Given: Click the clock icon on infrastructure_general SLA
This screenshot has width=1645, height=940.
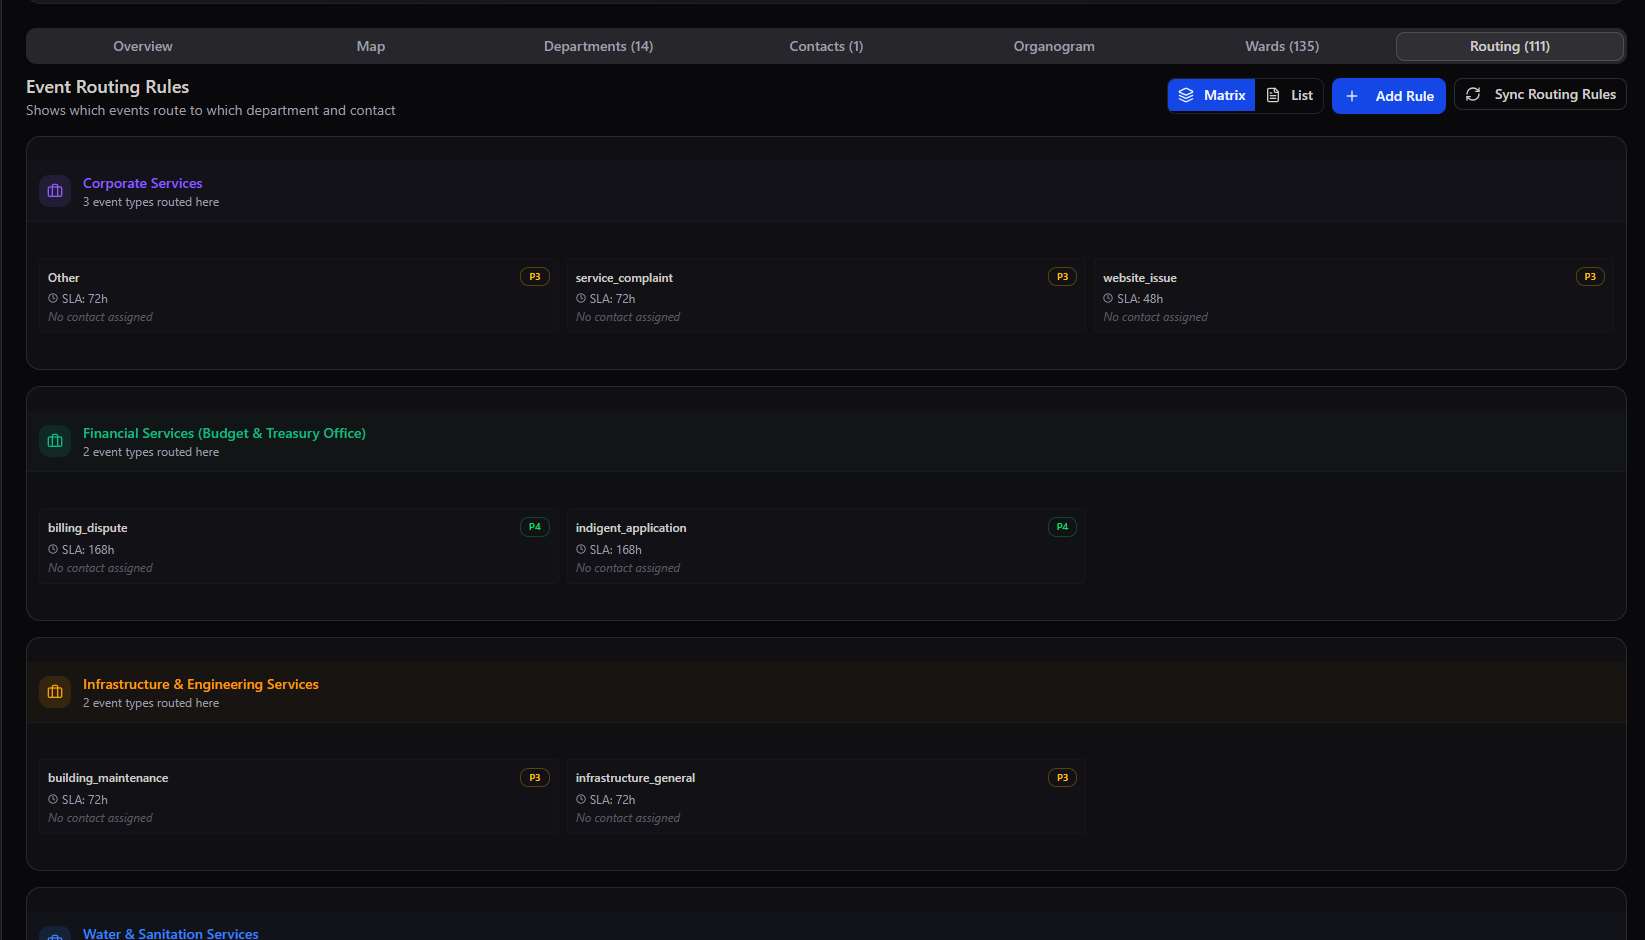Looking at the screenshot, I should coord(581,799).
